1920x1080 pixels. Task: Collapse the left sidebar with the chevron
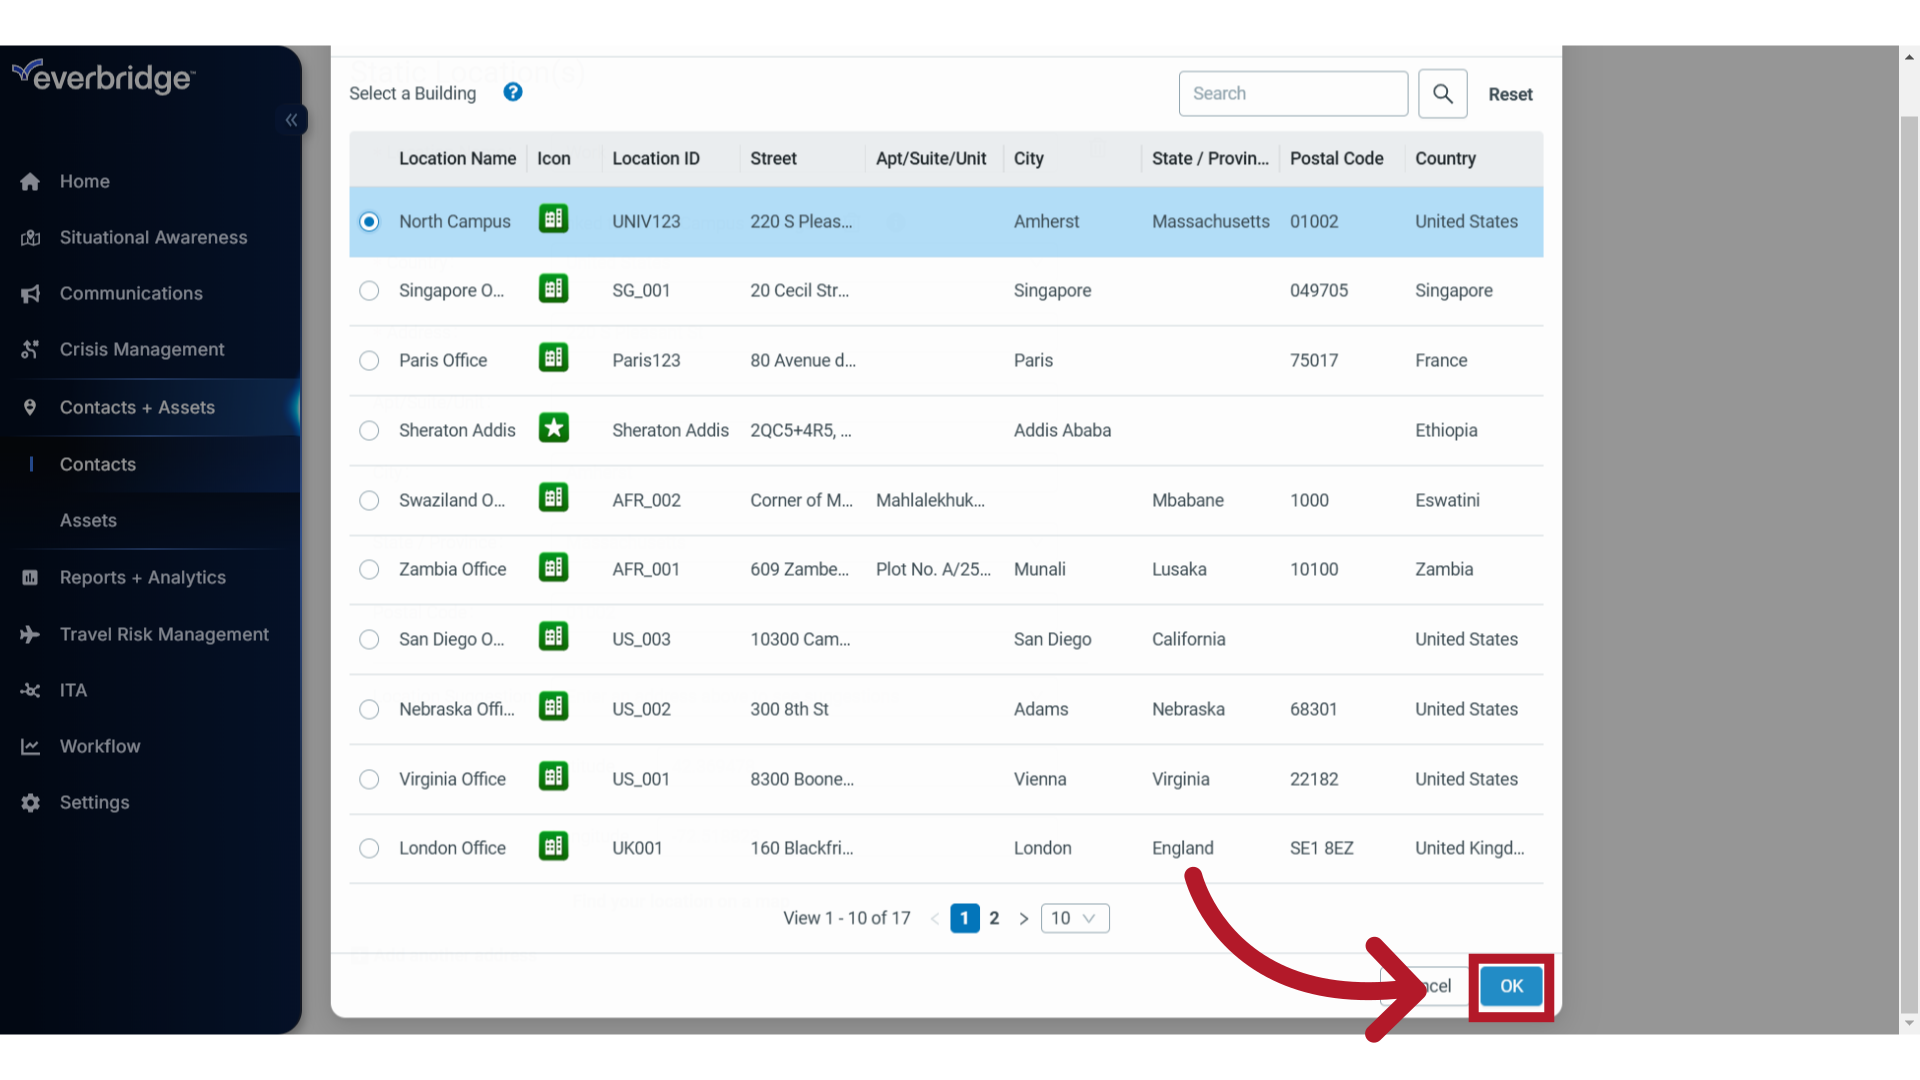point(291,120)
